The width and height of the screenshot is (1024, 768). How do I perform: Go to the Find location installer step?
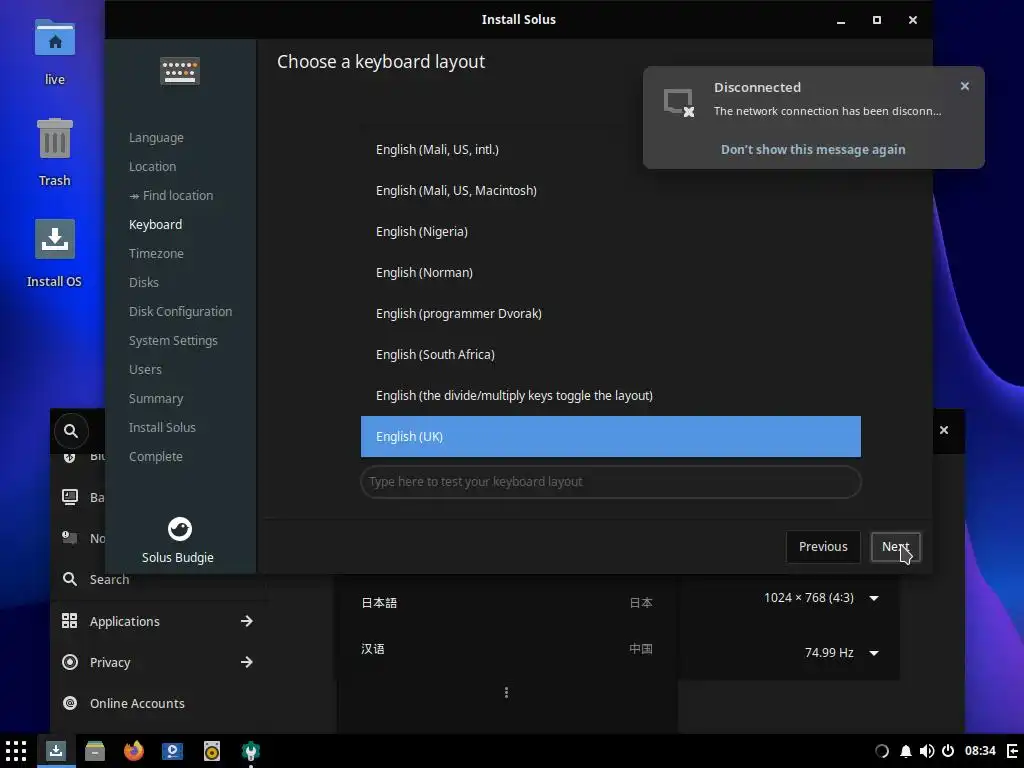pos(171,195)
